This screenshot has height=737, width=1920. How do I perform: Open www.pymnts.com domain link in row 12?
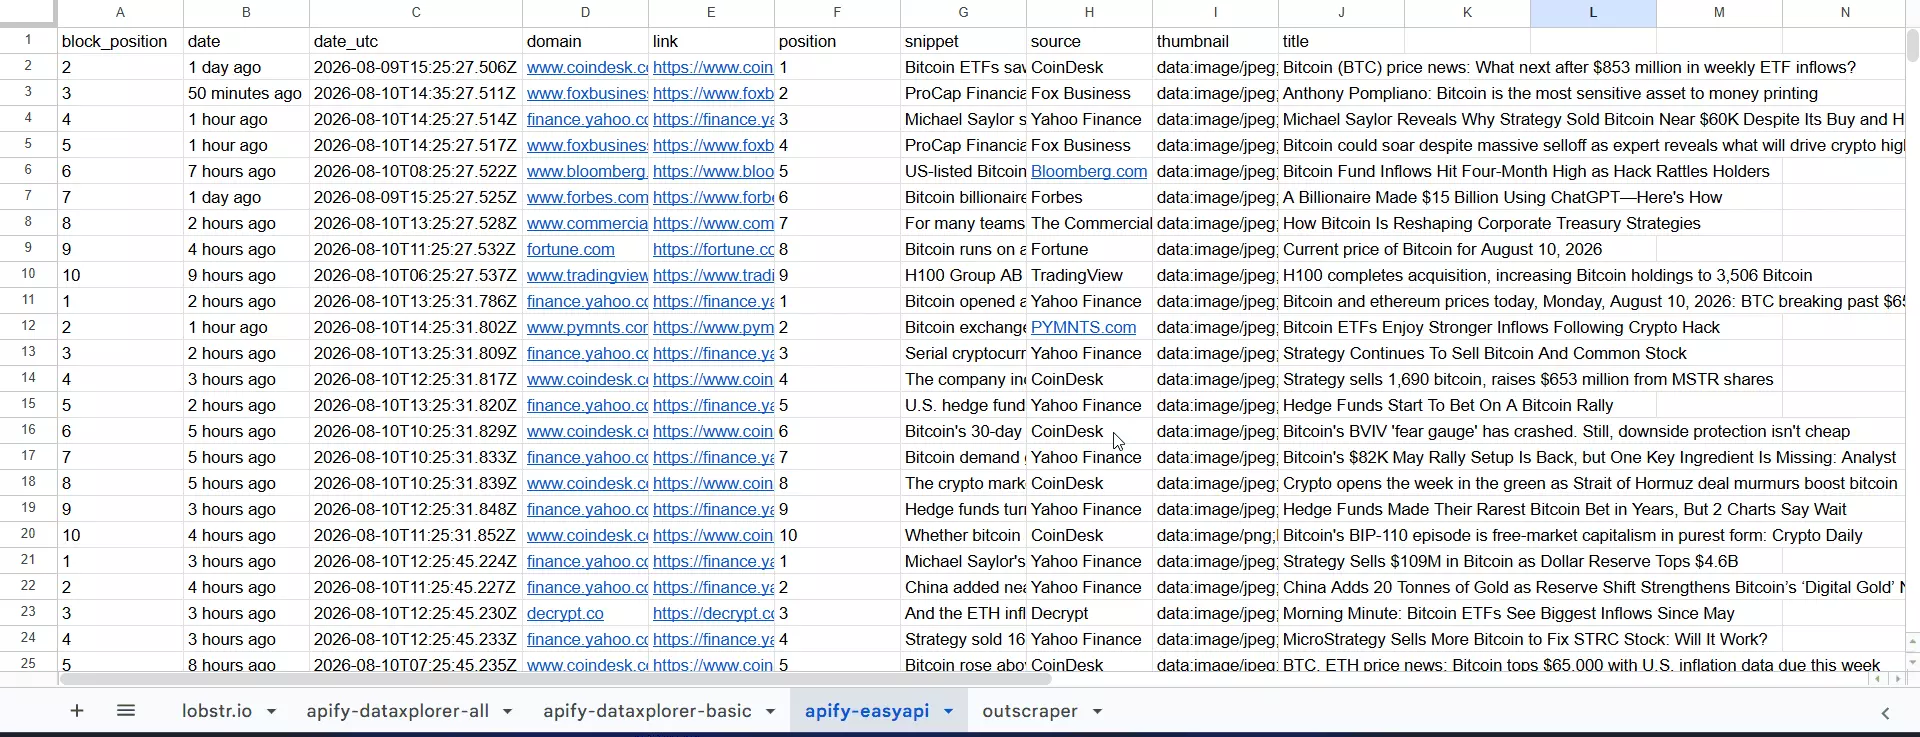click(x=587, y=327)
